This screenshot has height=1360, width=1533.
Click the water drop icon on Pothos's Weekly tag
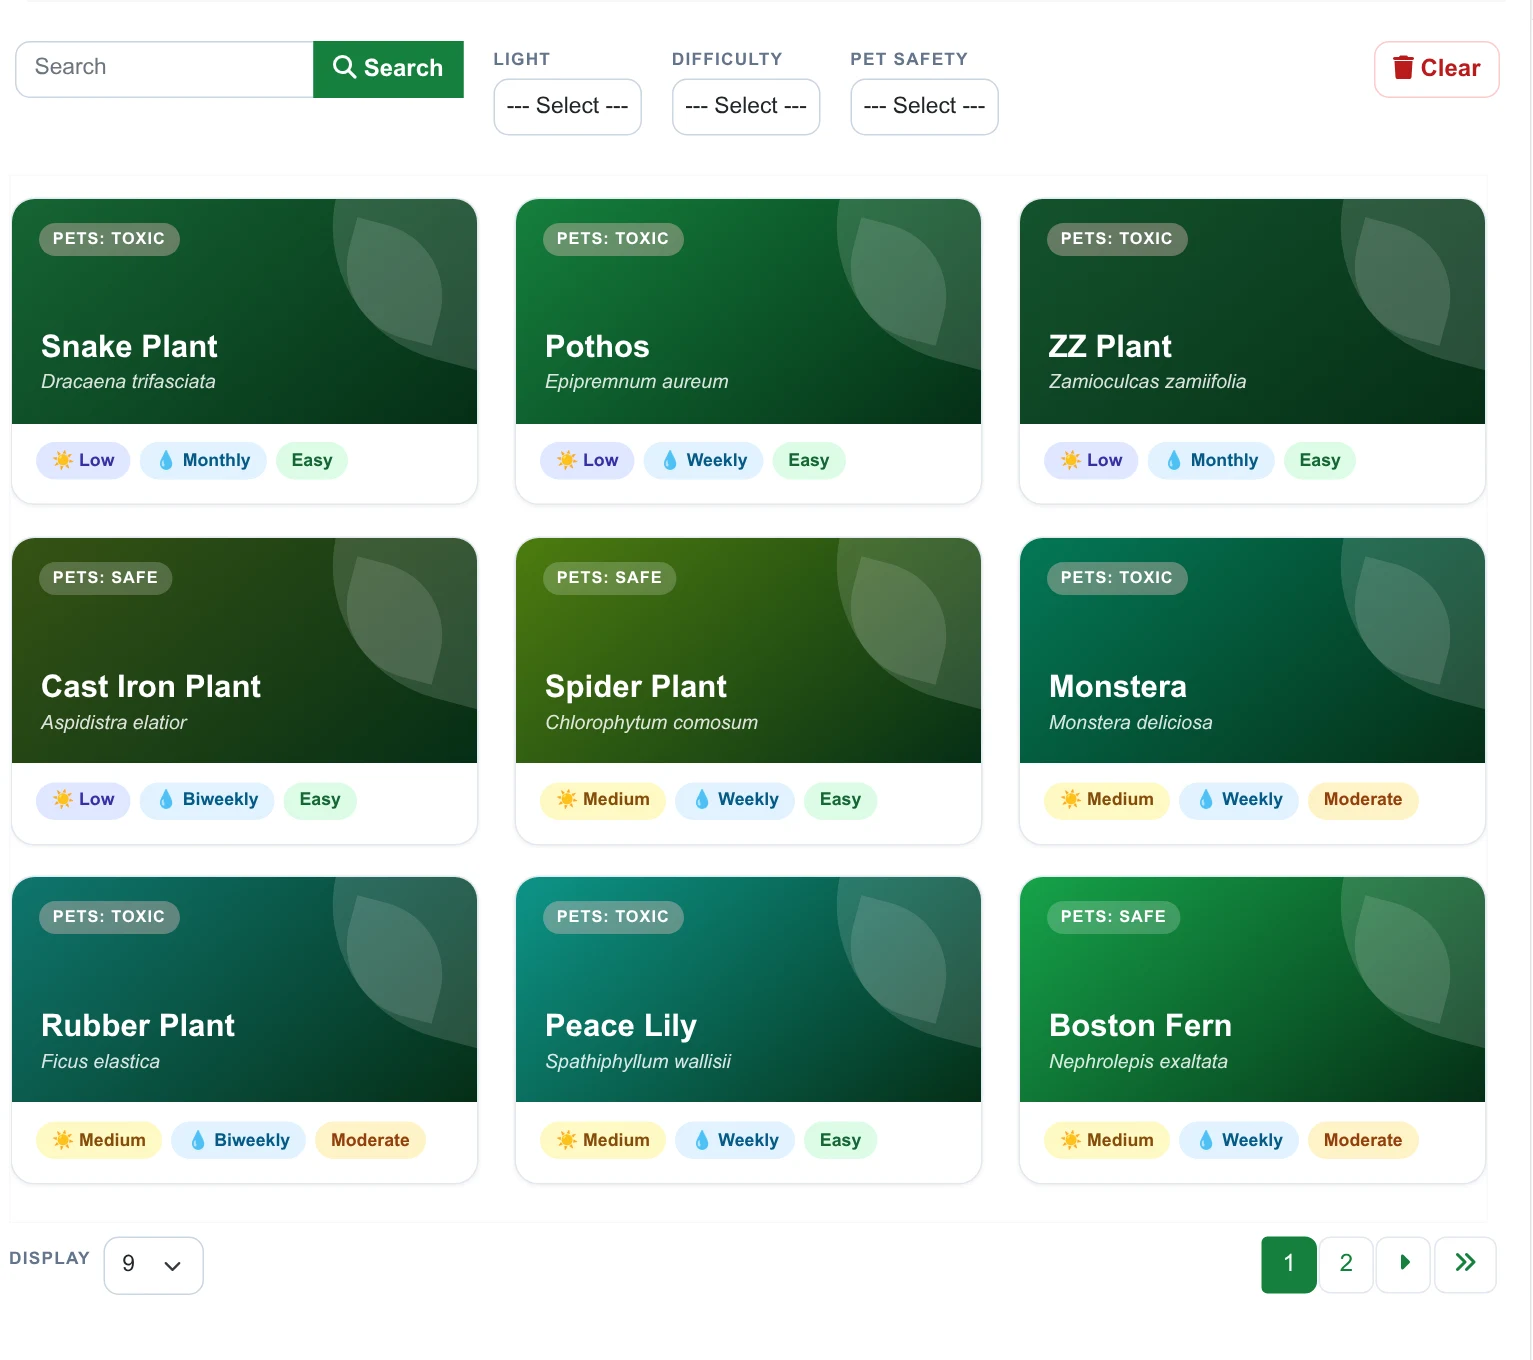[670, 460]
